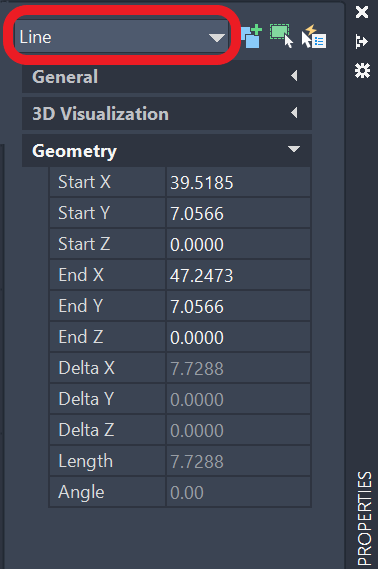Viewport: 378px width, 569px height.
Task: Select the Delta Y value field
Action: pyautogui.click(x=238, y=399)
